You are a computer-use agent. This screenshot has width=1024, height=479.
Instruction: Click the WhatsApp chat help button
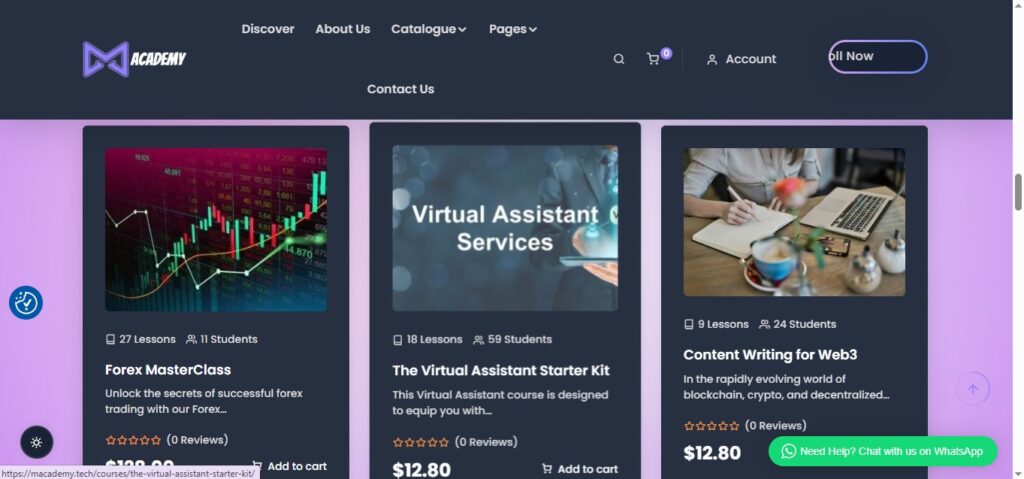[882, 451]
